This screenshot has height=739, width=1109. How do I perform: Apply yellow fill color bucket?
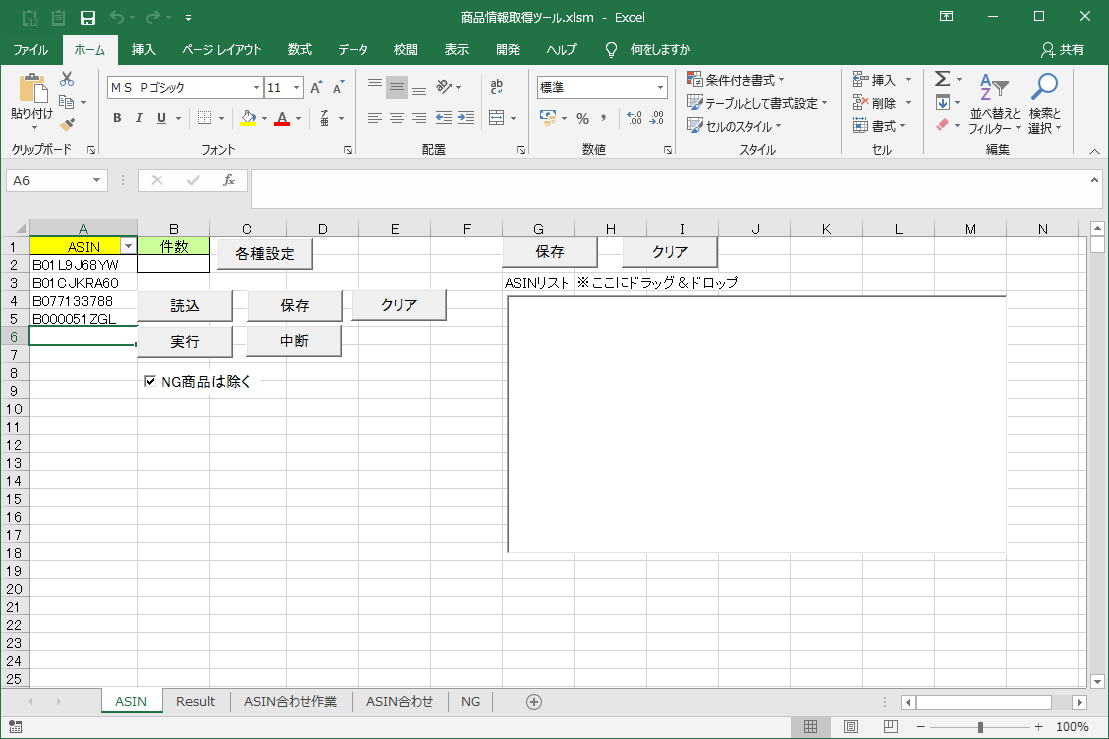point(248,118)
